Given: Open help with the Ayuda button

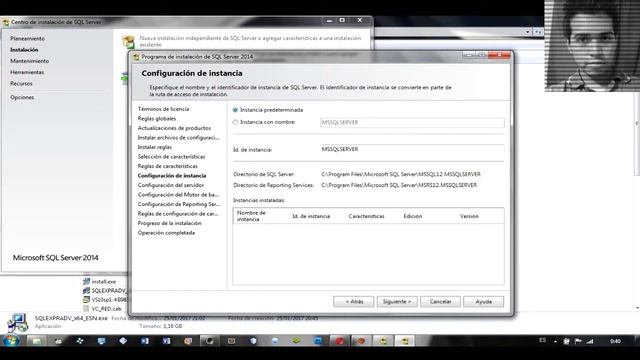Looking at the screenshot, I should coord(484,302).
